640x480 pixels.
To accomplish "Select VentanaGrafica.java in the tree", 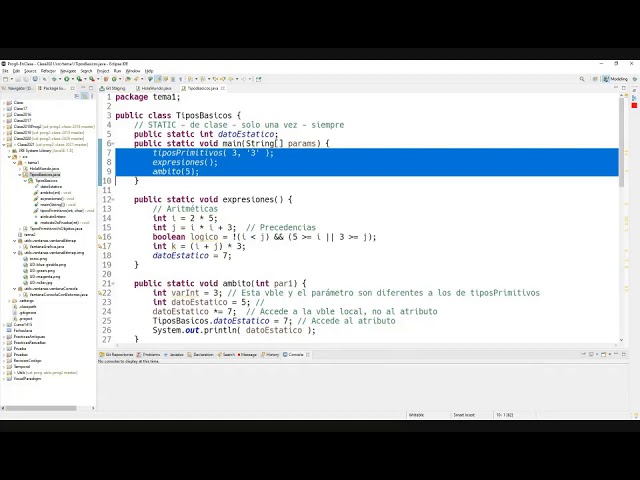I will click(47, 247).
